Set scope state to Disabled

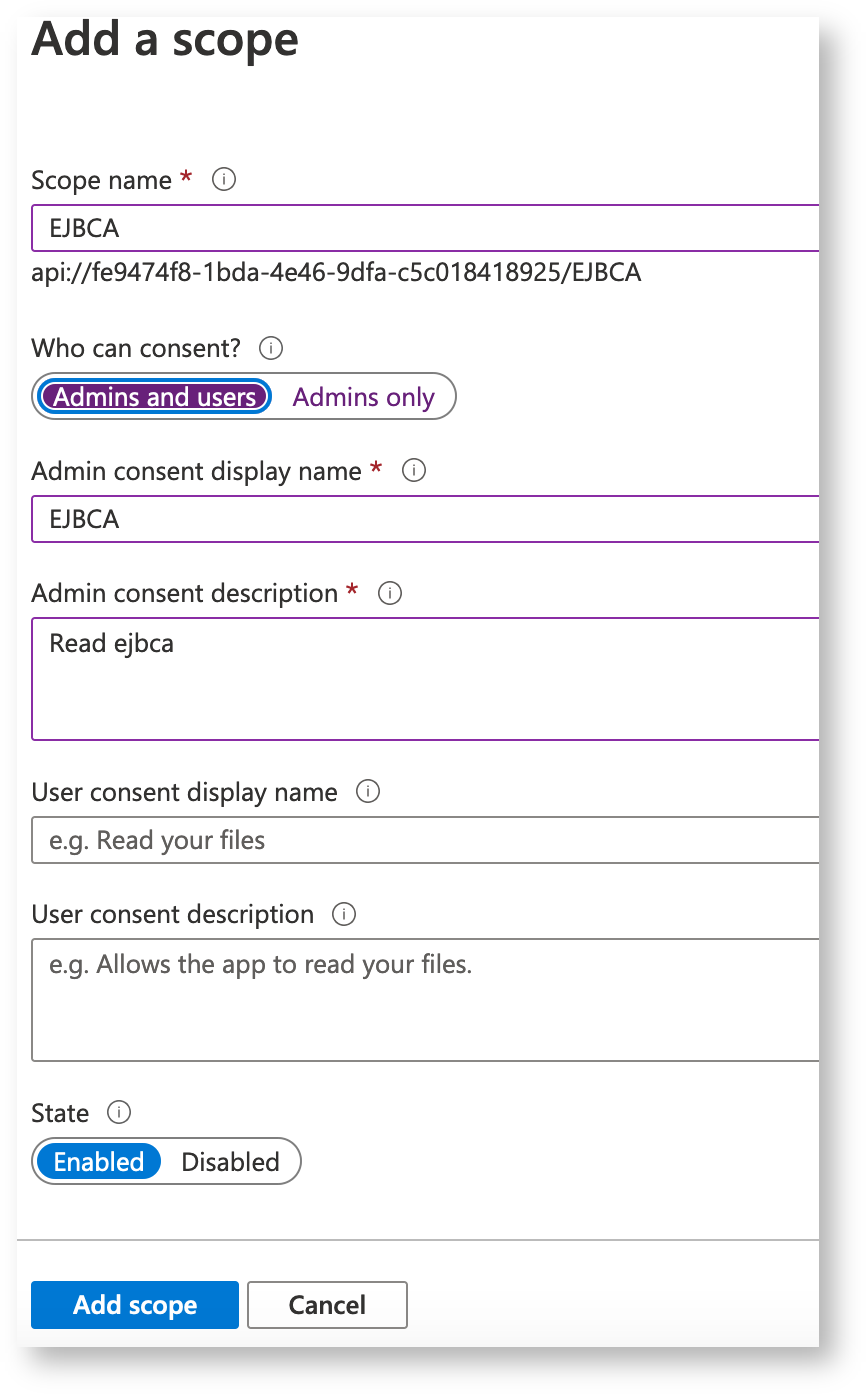pos(230,1162)
